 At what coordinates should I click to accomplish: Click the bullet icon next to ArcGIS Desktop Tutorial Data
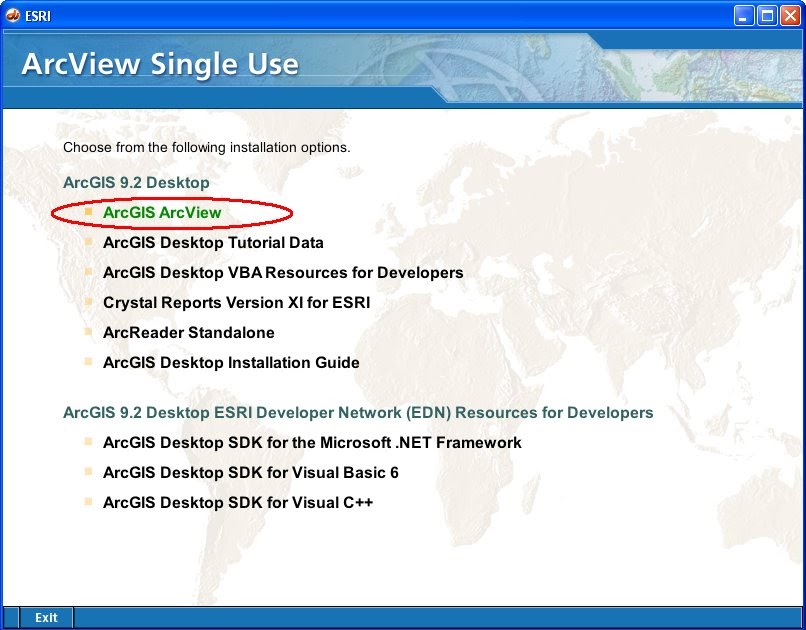(91, 242)
